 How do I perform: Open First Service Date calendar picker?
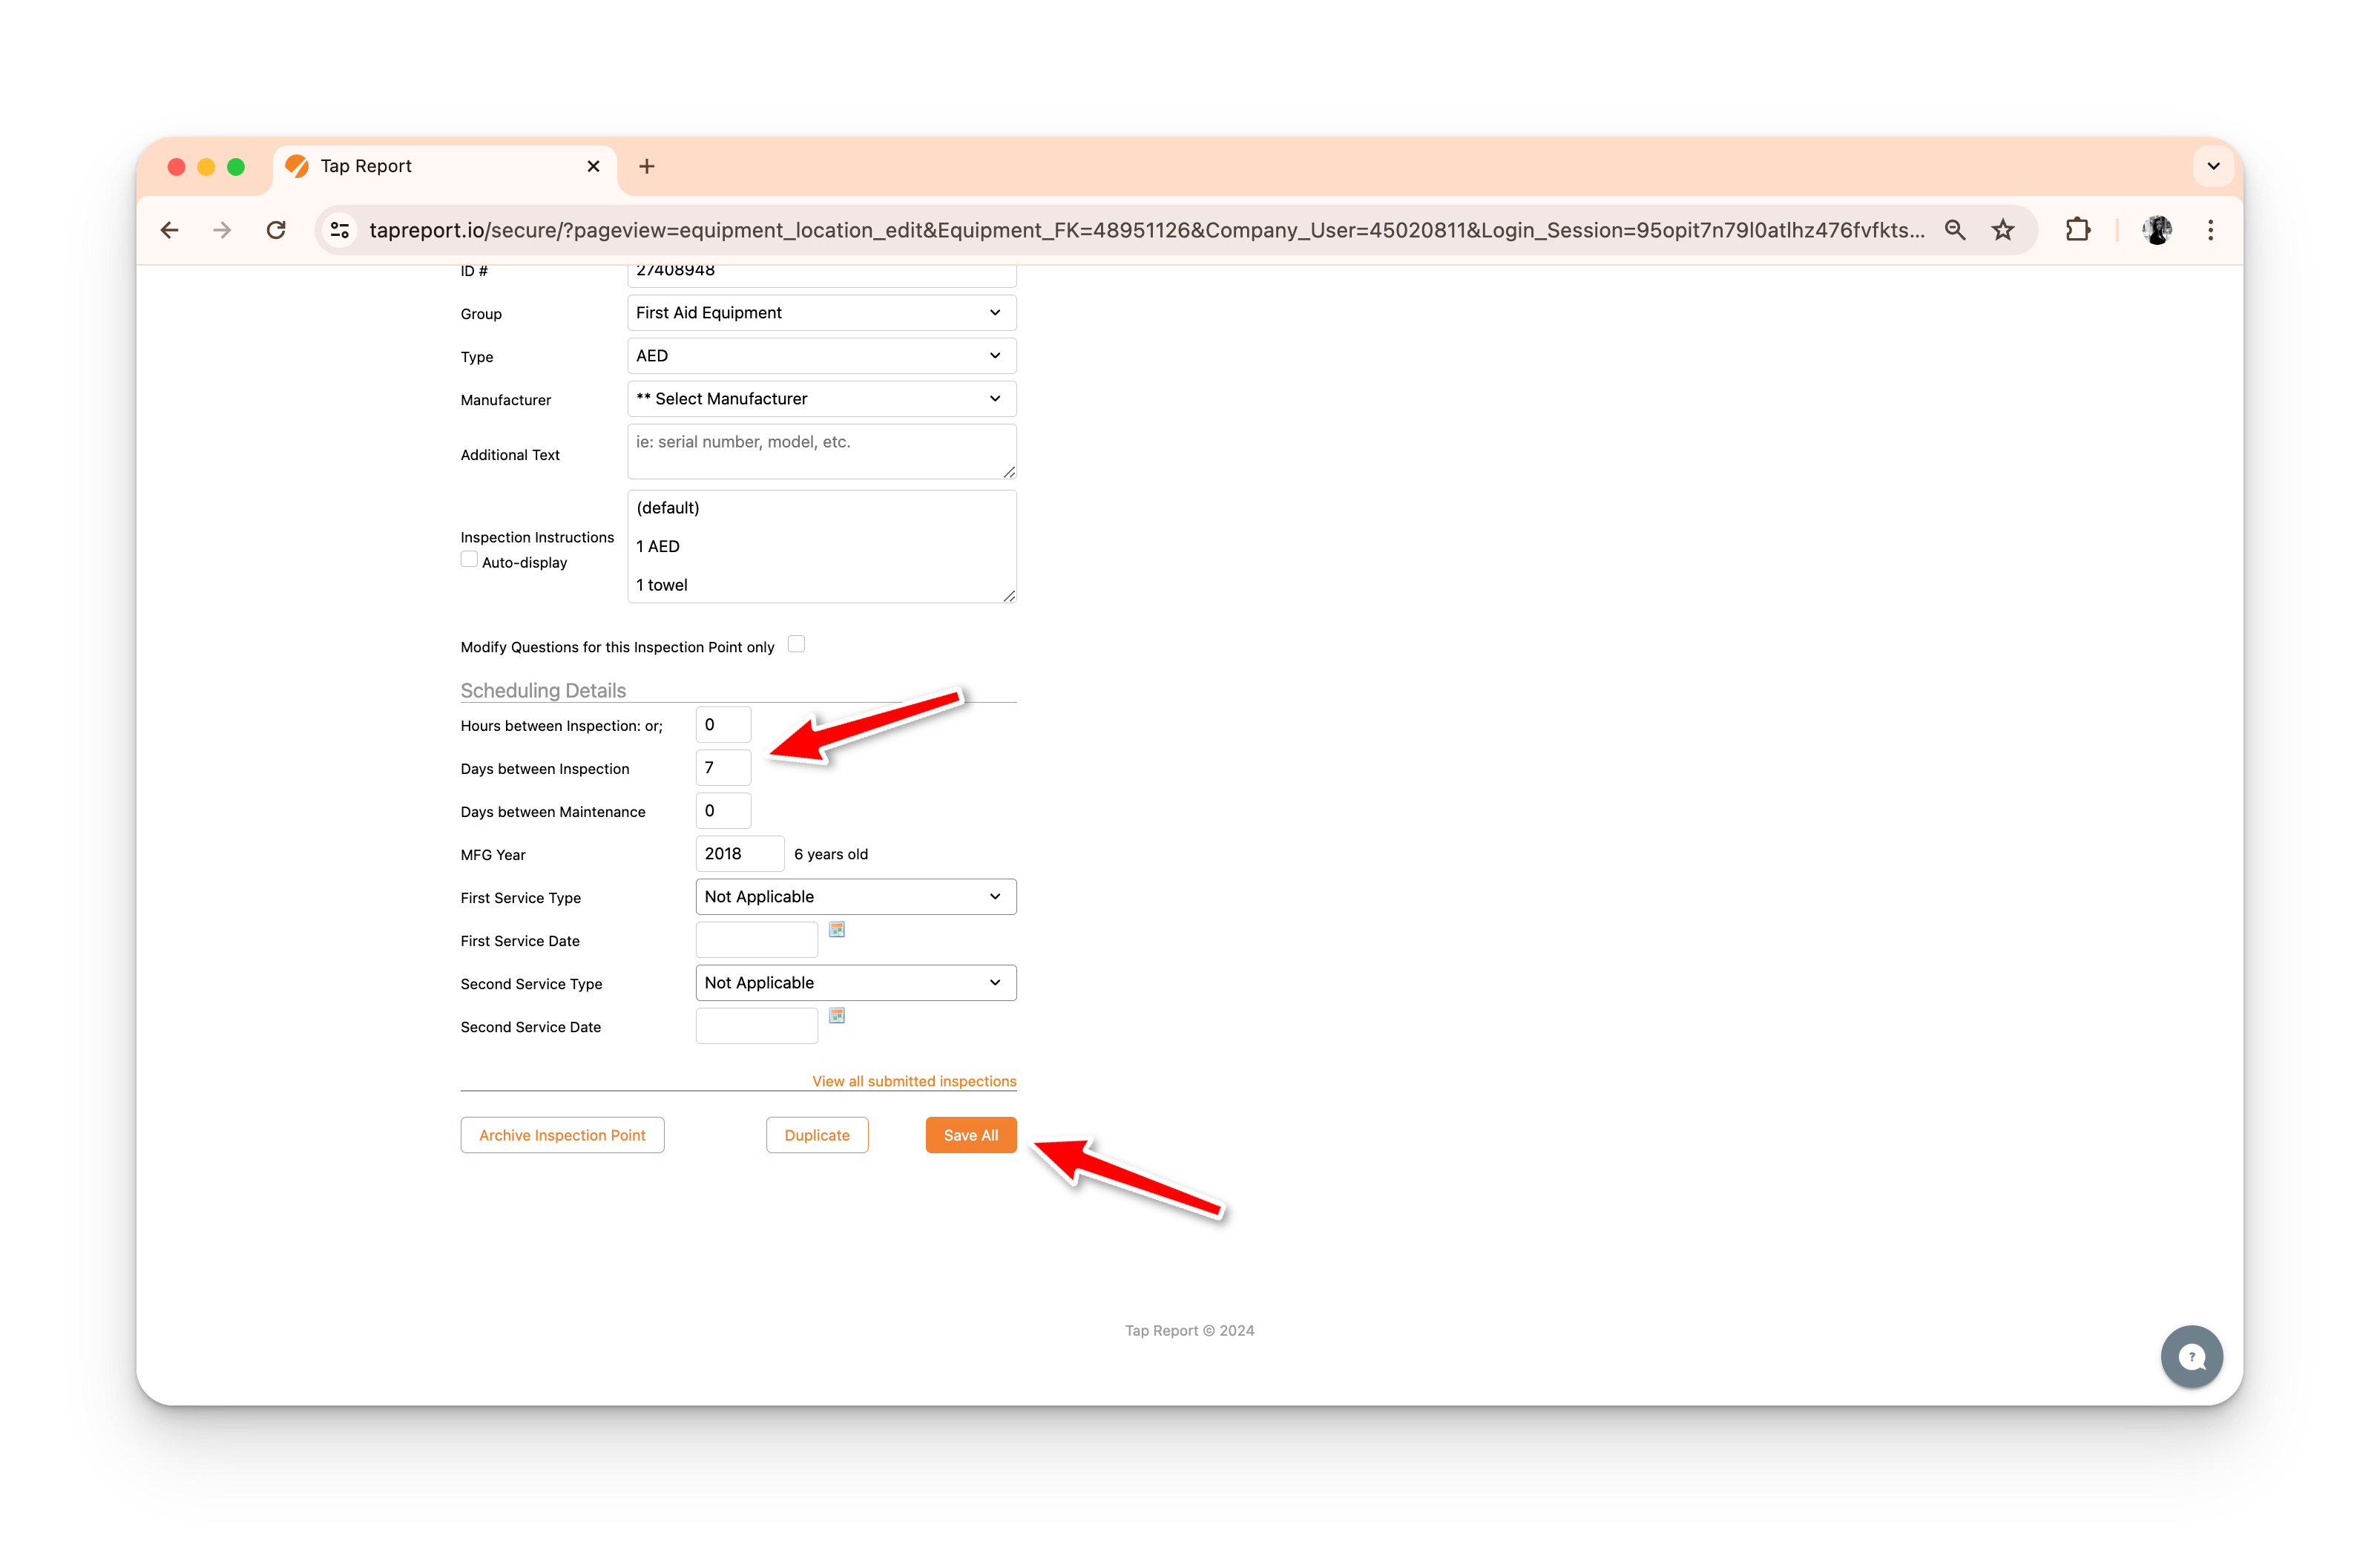tap(837, 930)
